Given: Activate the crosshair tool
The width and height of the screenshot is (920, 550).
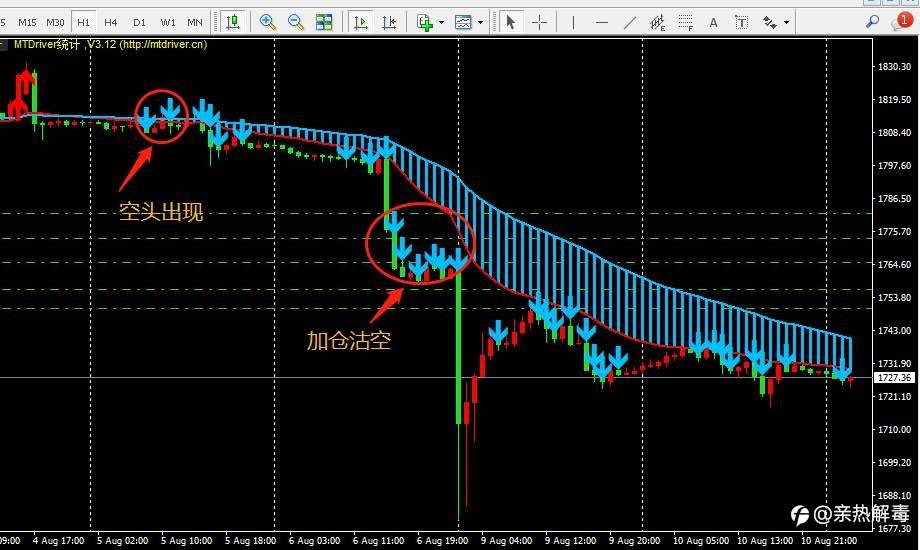Looking at the screenshot, I should pos(539,22).
